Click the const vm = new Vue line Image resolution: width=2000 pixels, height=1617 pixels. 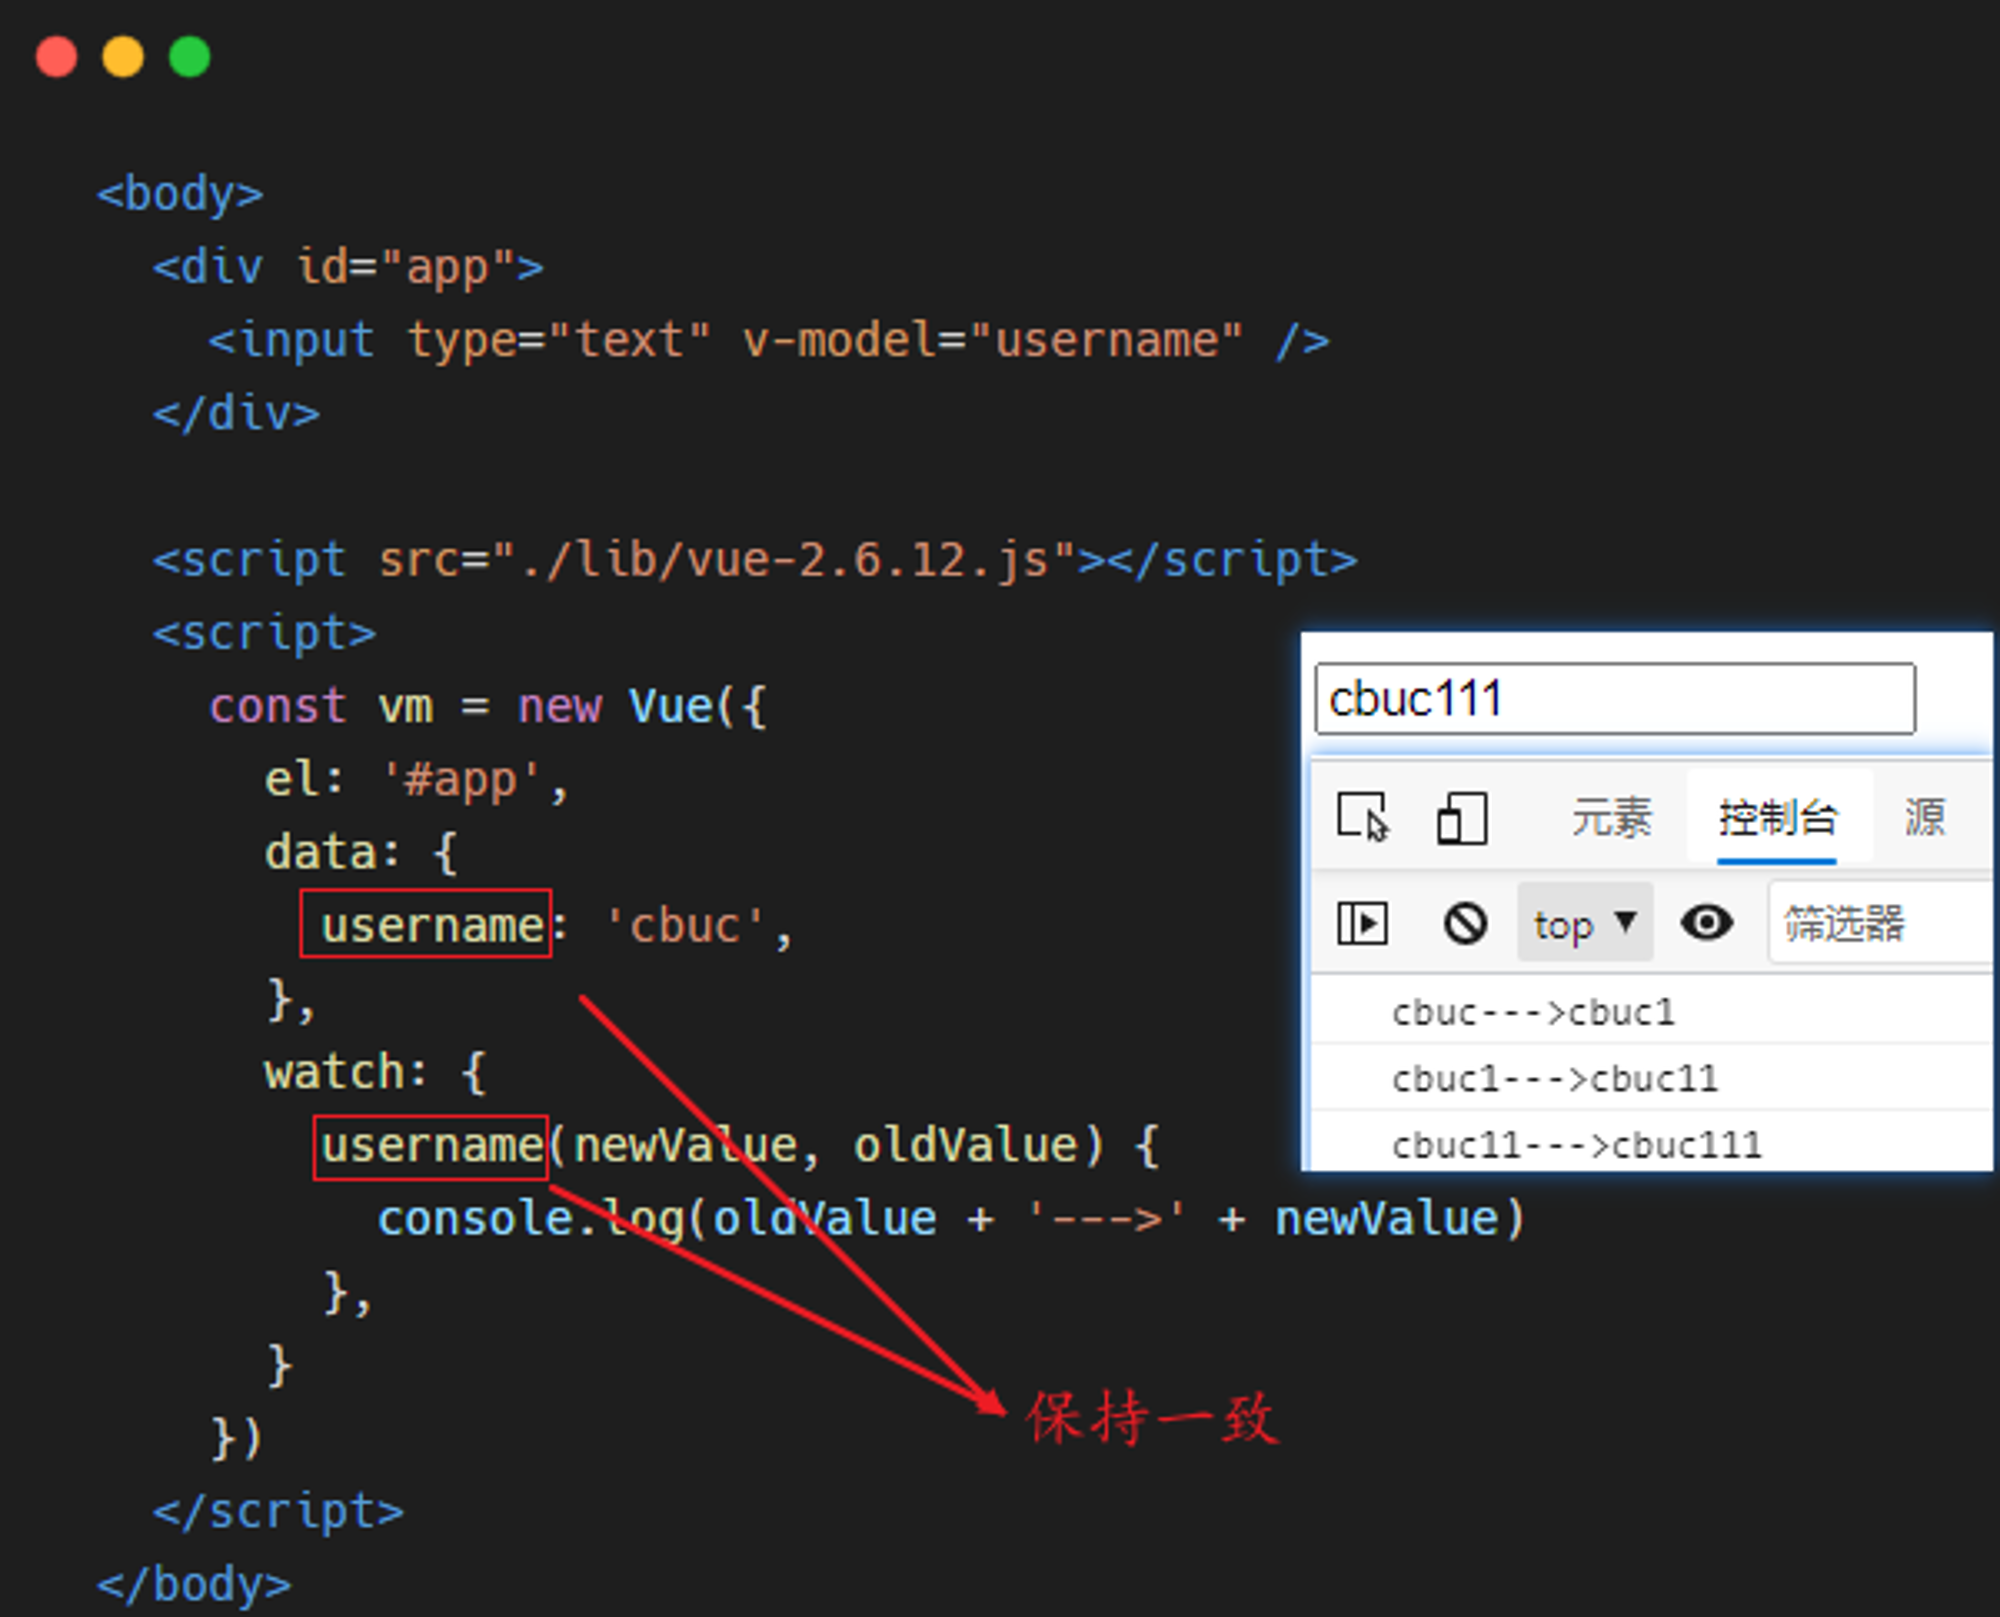point(488,706)
